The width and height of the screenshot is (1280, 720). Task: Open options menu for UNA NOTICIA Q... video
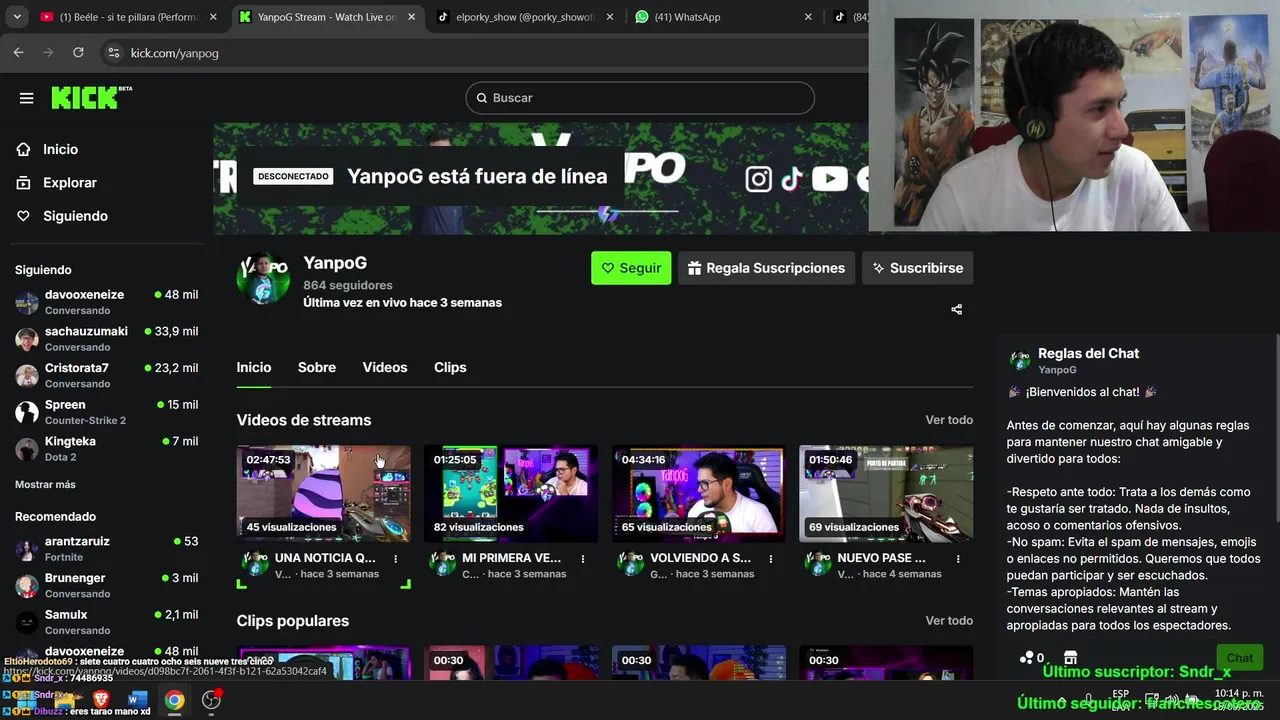[x=396, y=559]
